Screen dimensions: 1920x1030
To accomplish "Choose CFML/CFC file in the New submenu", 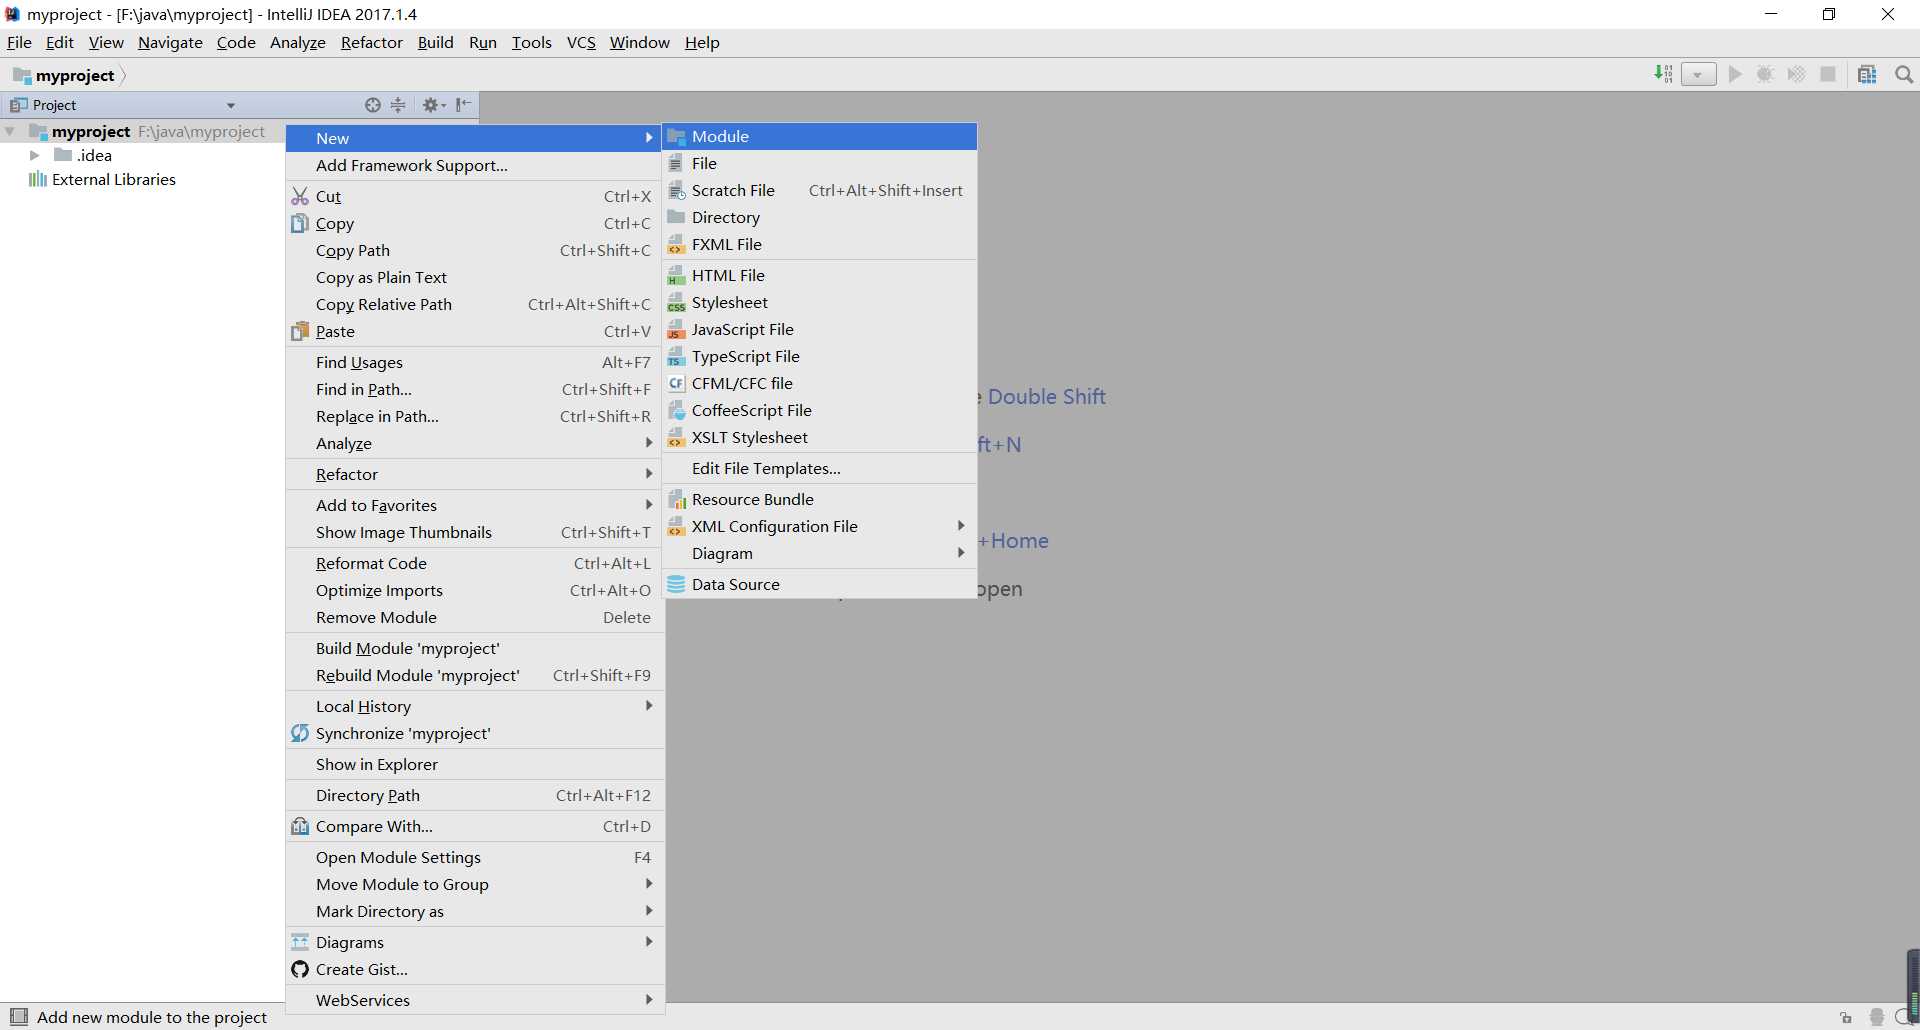I will tap(820, 384).
